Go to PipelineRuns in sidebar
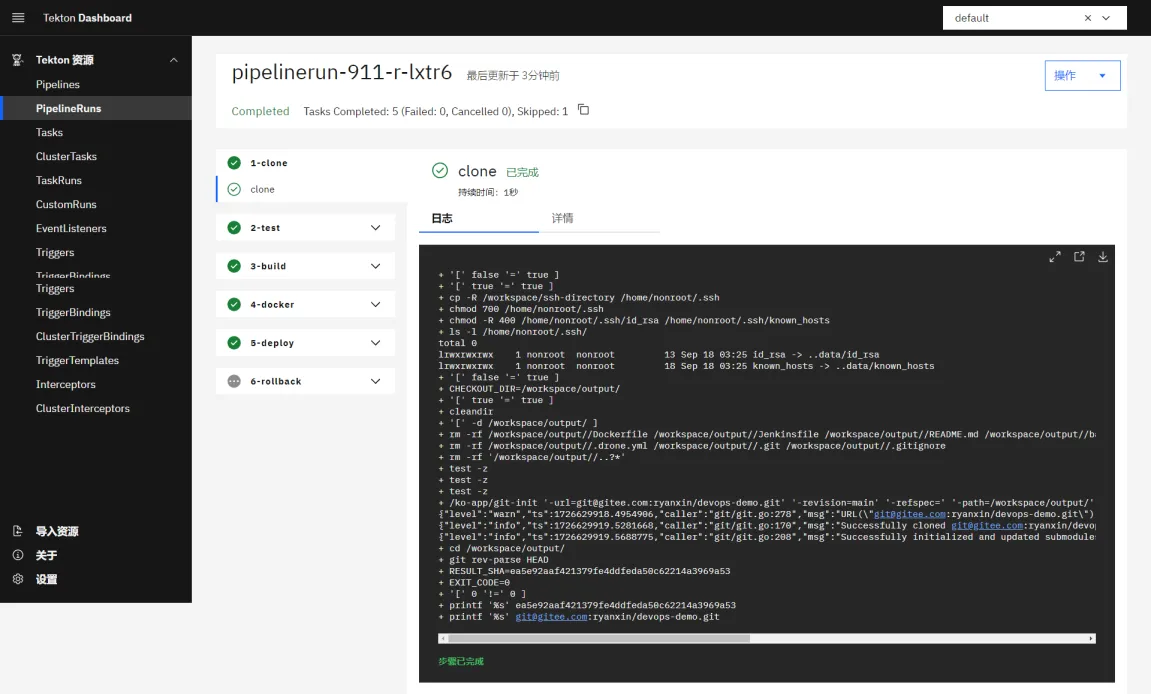The height and width of the screenshot is (694, 1151). pos(95,108)
